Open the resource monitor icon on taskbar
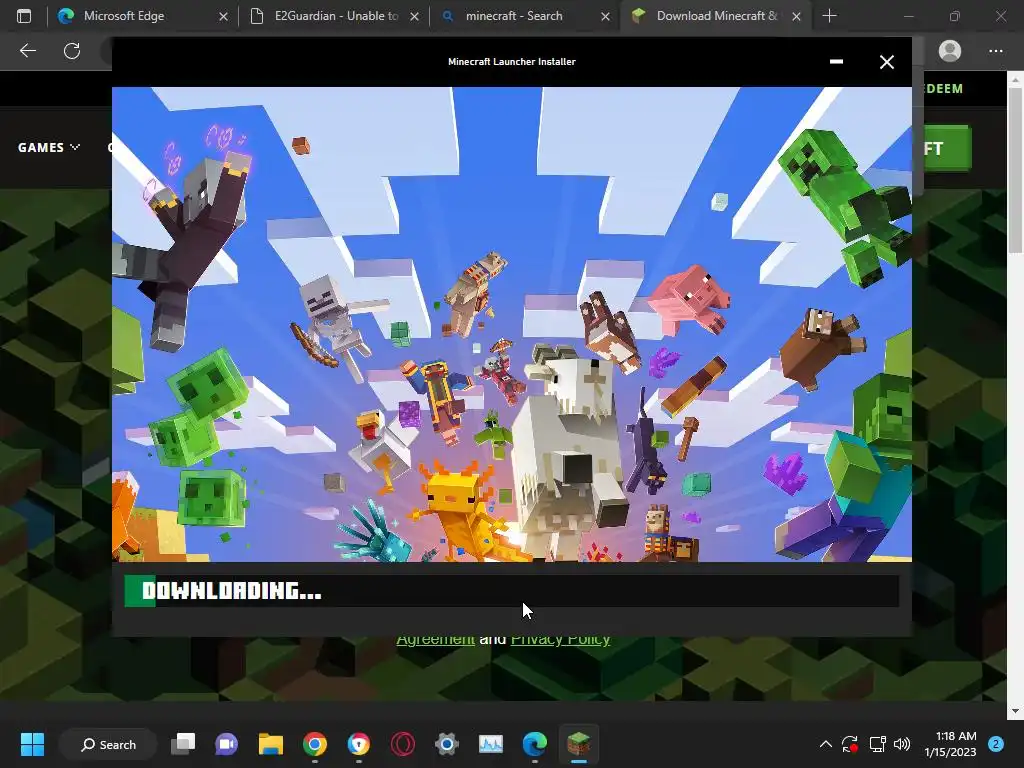 pyautogui.click(x=490, y=744)
